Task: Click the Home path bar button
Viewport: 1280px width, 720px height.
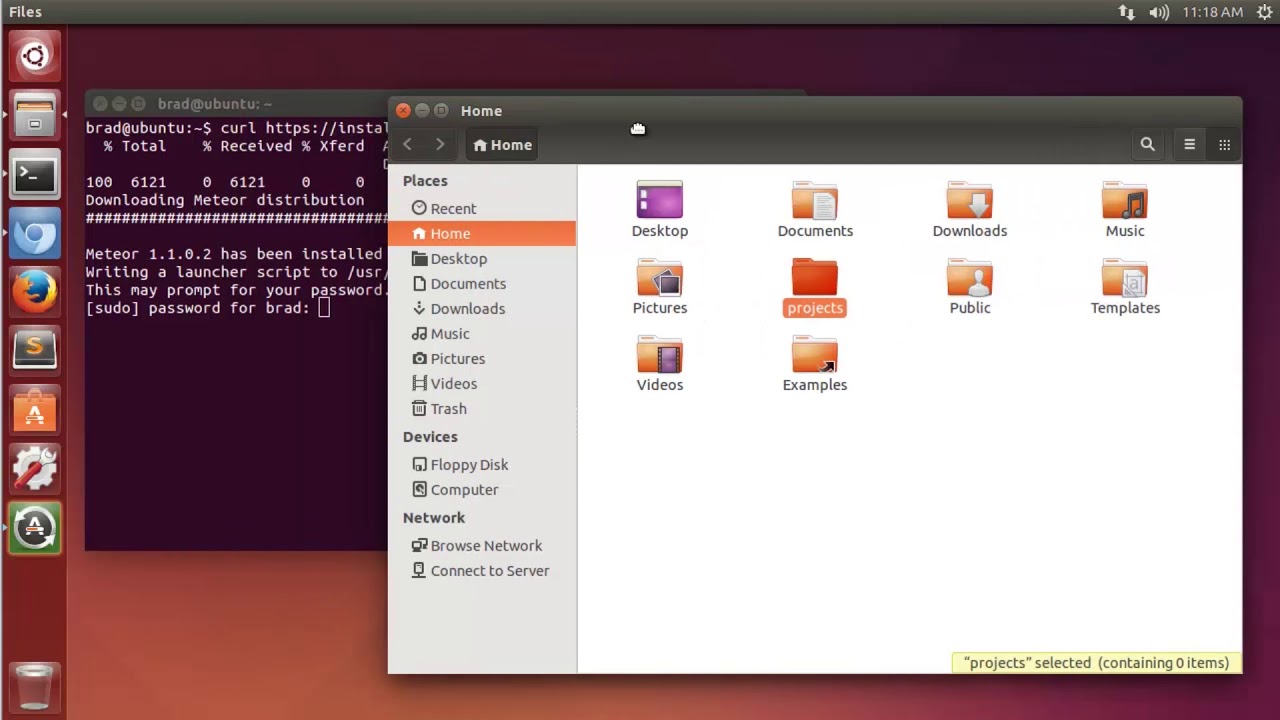Action: 503,145
